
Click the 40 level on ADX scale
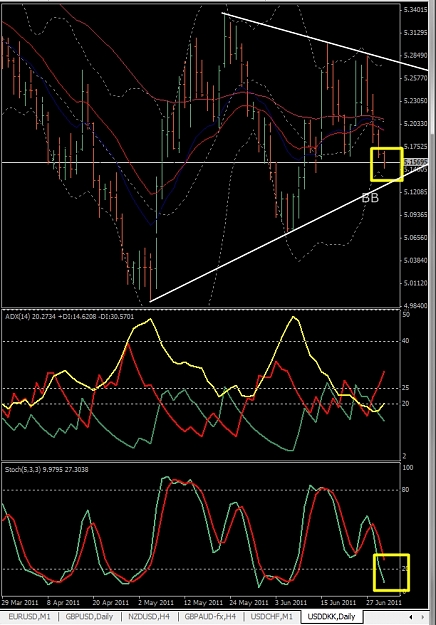[406, 341]
